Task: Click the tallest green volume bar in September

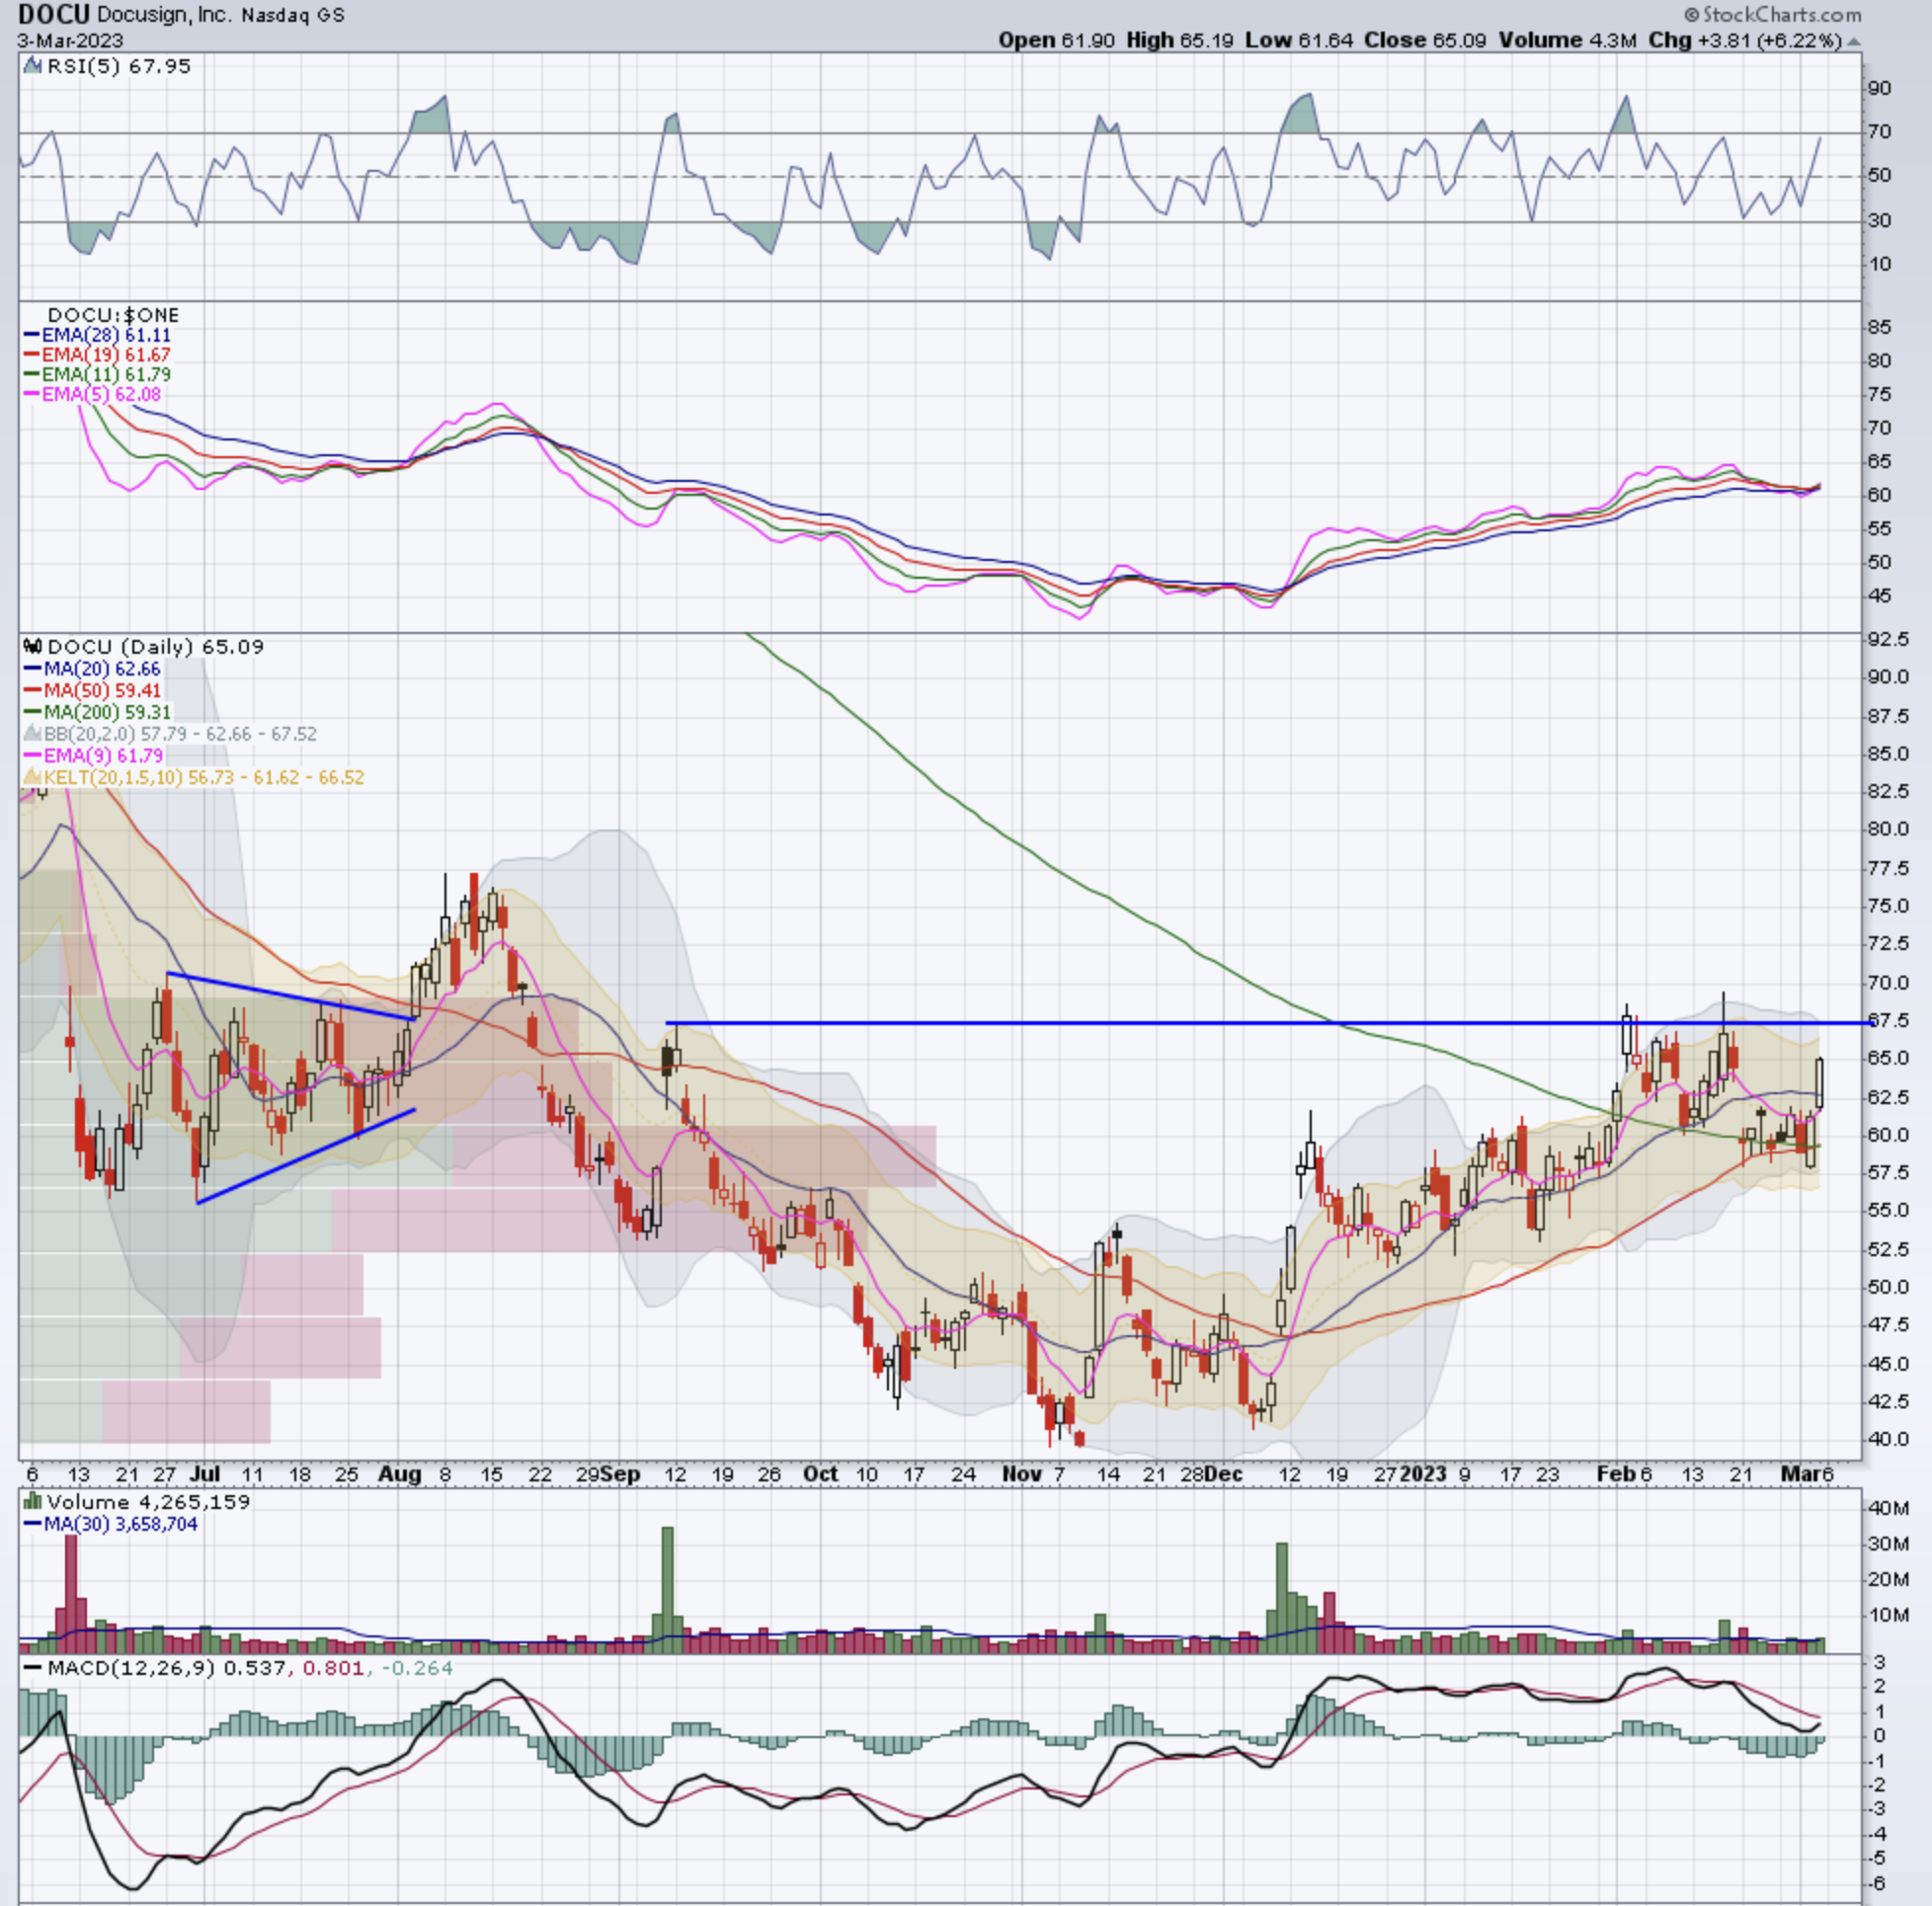Action: (667, 1589)
